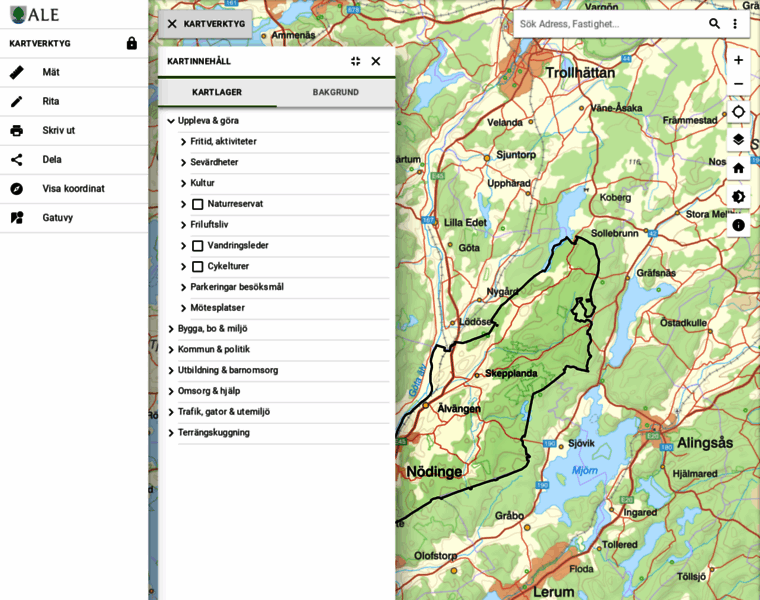
Task: Click the home extent icon
Action: click(x=738, y=168)
